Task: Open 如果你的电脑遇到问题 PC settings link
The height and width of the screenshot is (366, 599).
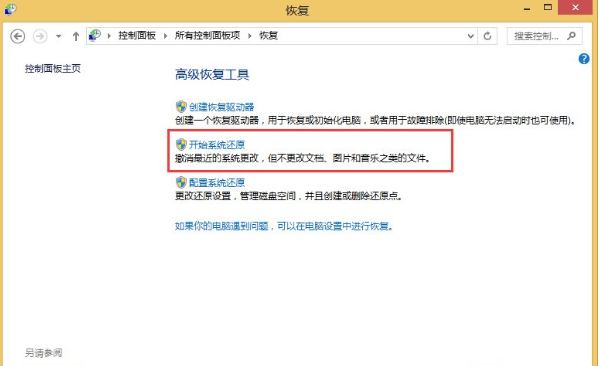Action: [284, 226]
